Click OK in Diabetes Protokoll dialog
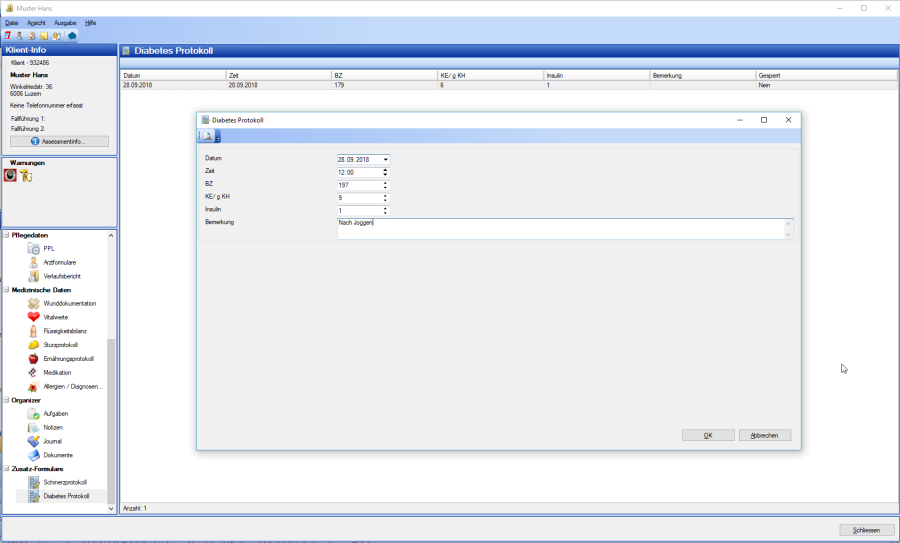Screen dimensions: 900x543 [708, 435]
